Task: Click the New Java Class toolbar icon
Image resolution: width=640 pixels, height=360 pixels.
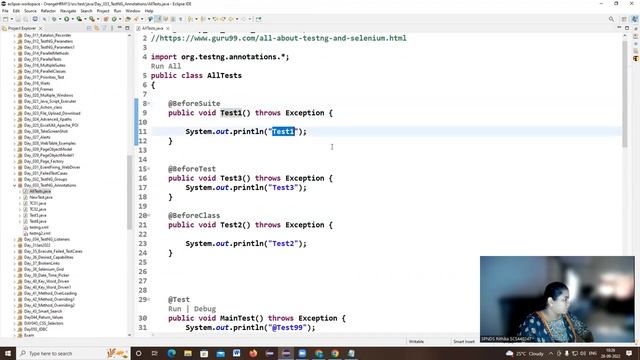Action: (x=114, y=19)
